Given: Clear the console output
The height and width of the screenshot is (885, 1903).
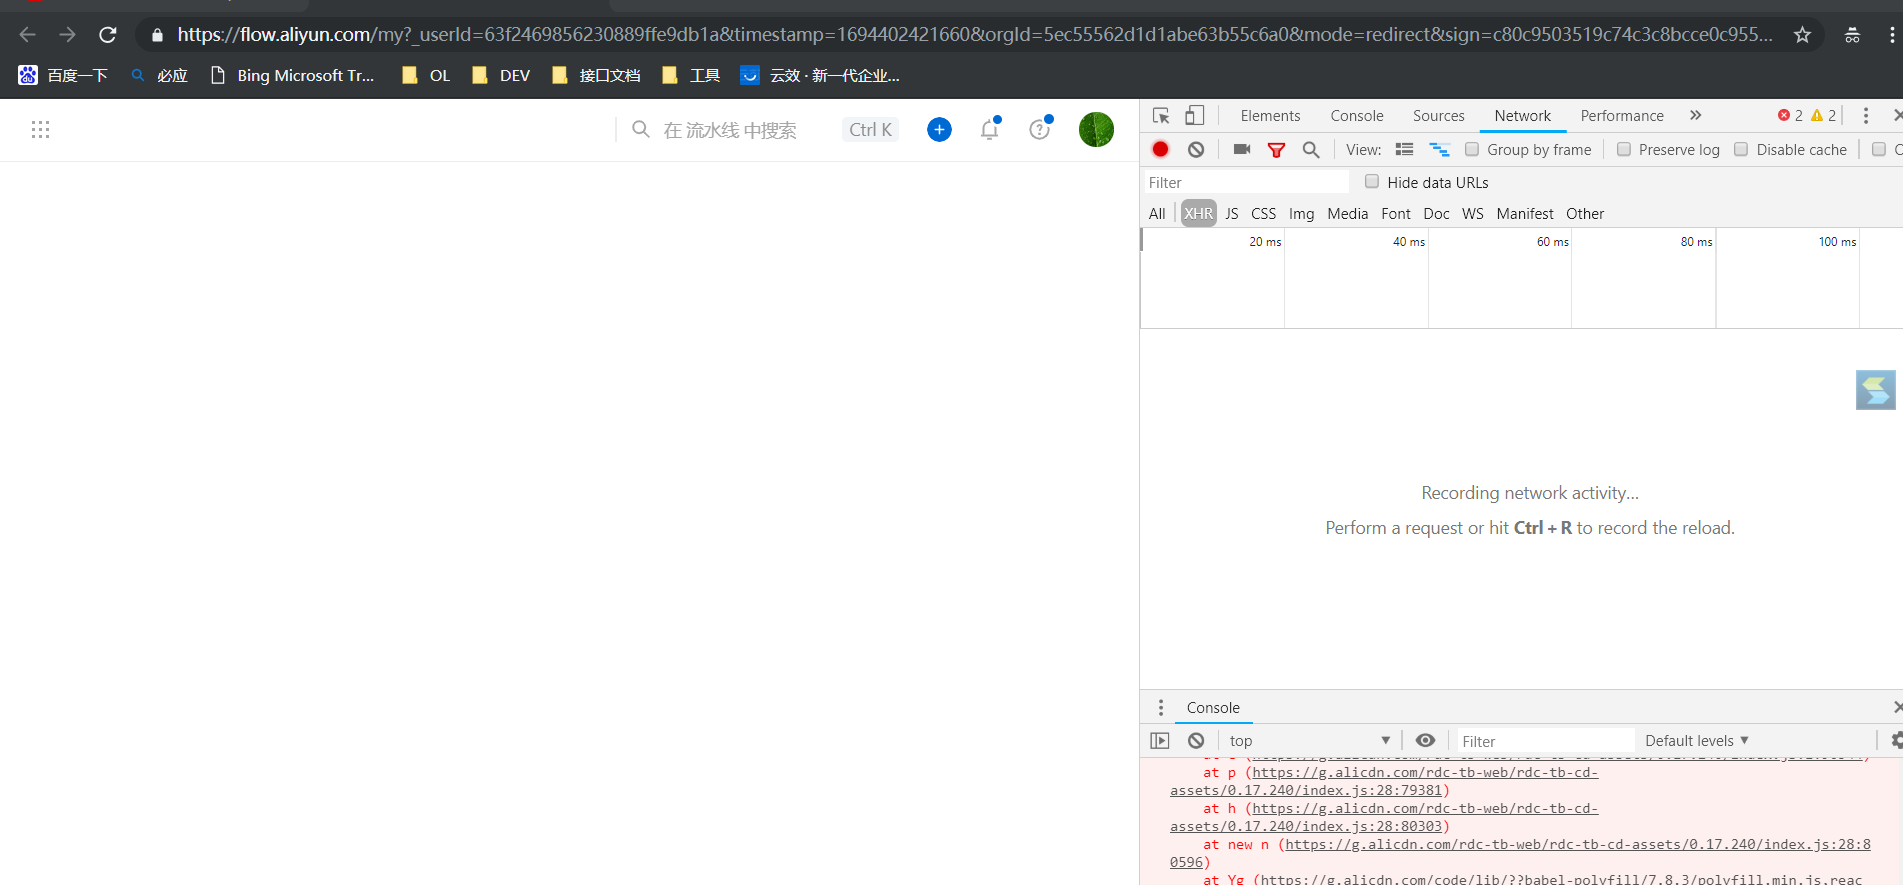Looking at the screenshot, I should pyautogui.click(x=1196, y=741).
